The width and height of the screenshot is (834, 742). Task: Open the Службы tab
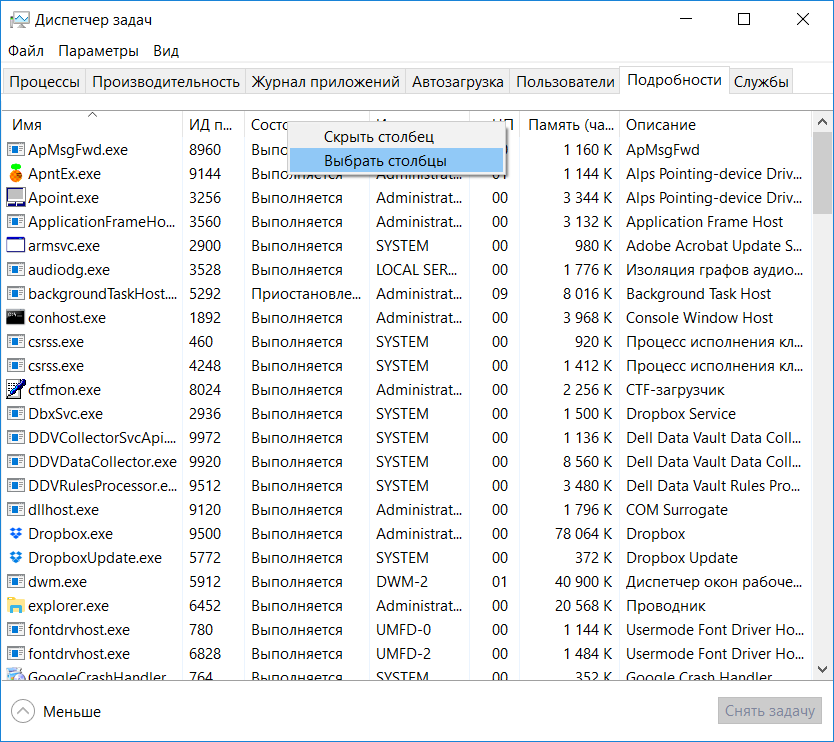pyautogui.click(x=761, y=82)
